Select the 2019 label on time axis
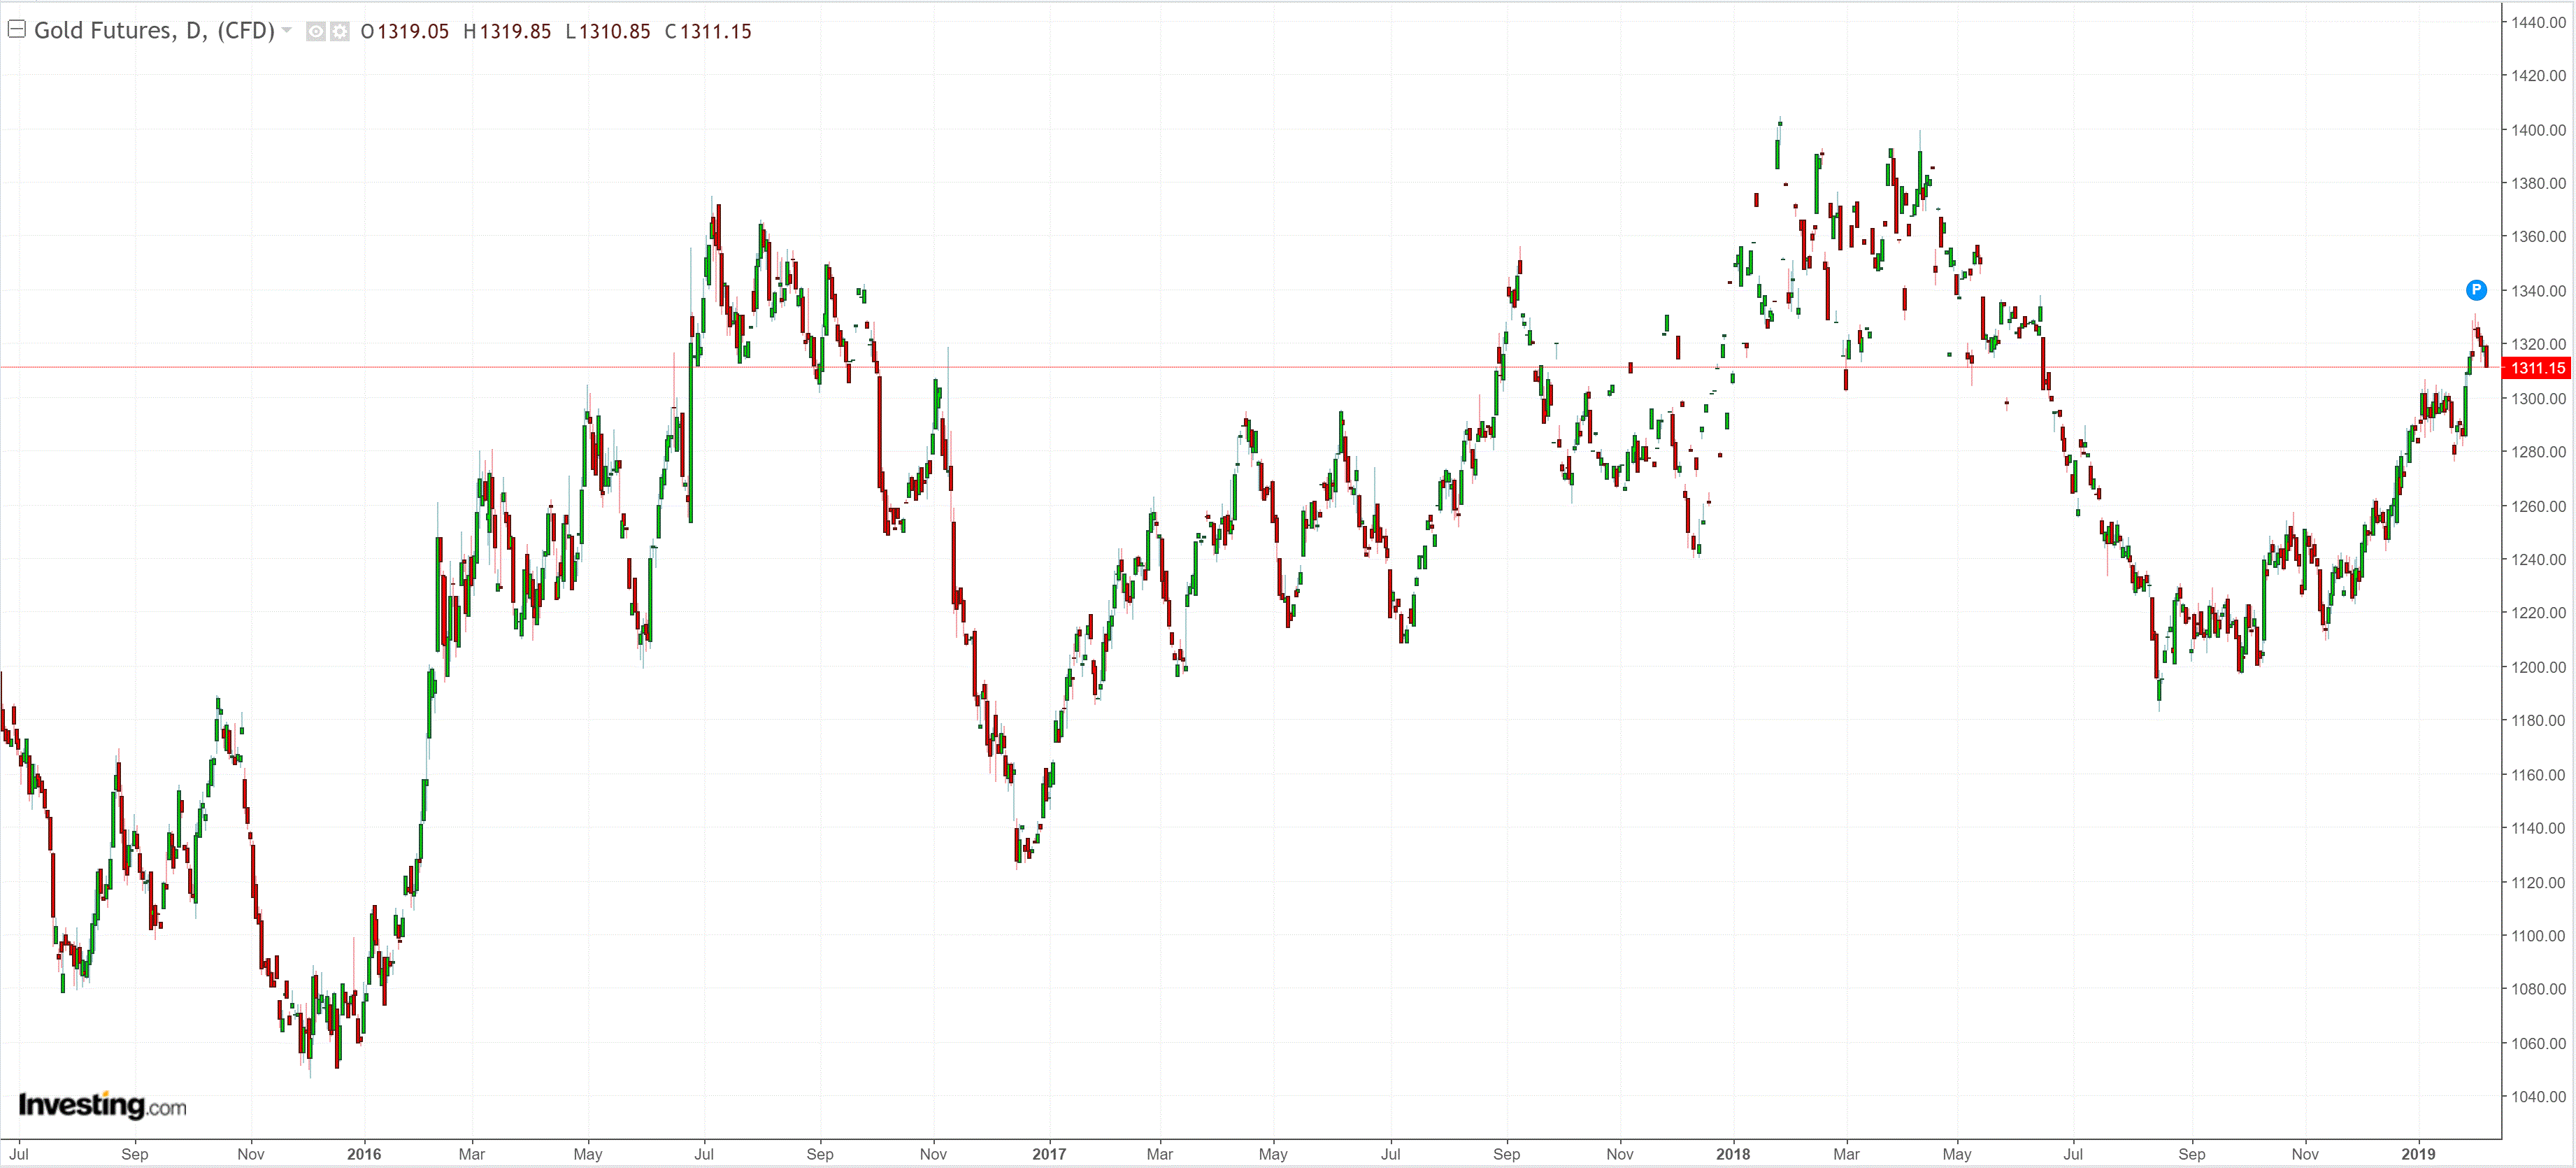The width and height of the screenshot is (2576, 1168). (2418, 1154)
